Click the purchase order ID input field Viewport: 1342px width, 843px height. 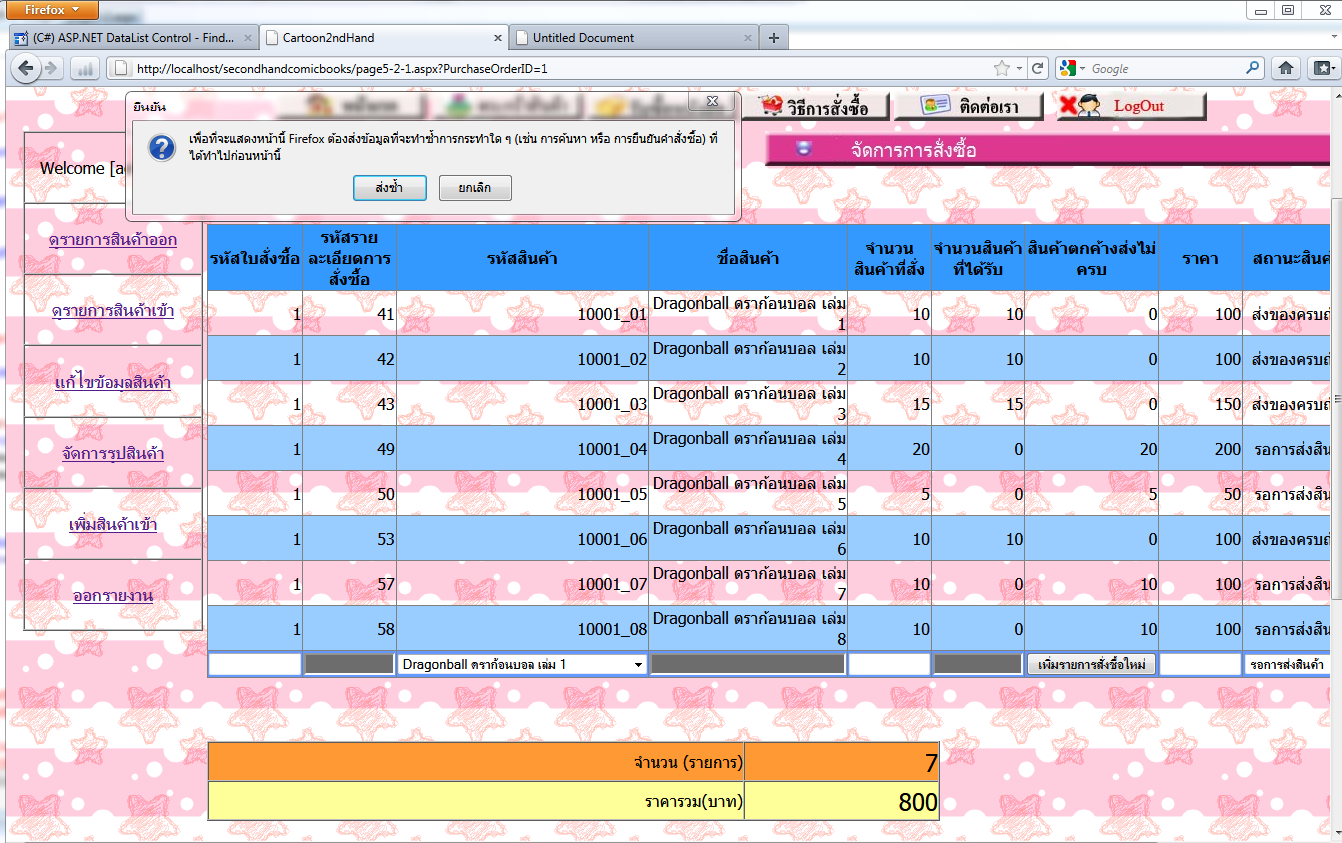(x=254, y=665)
